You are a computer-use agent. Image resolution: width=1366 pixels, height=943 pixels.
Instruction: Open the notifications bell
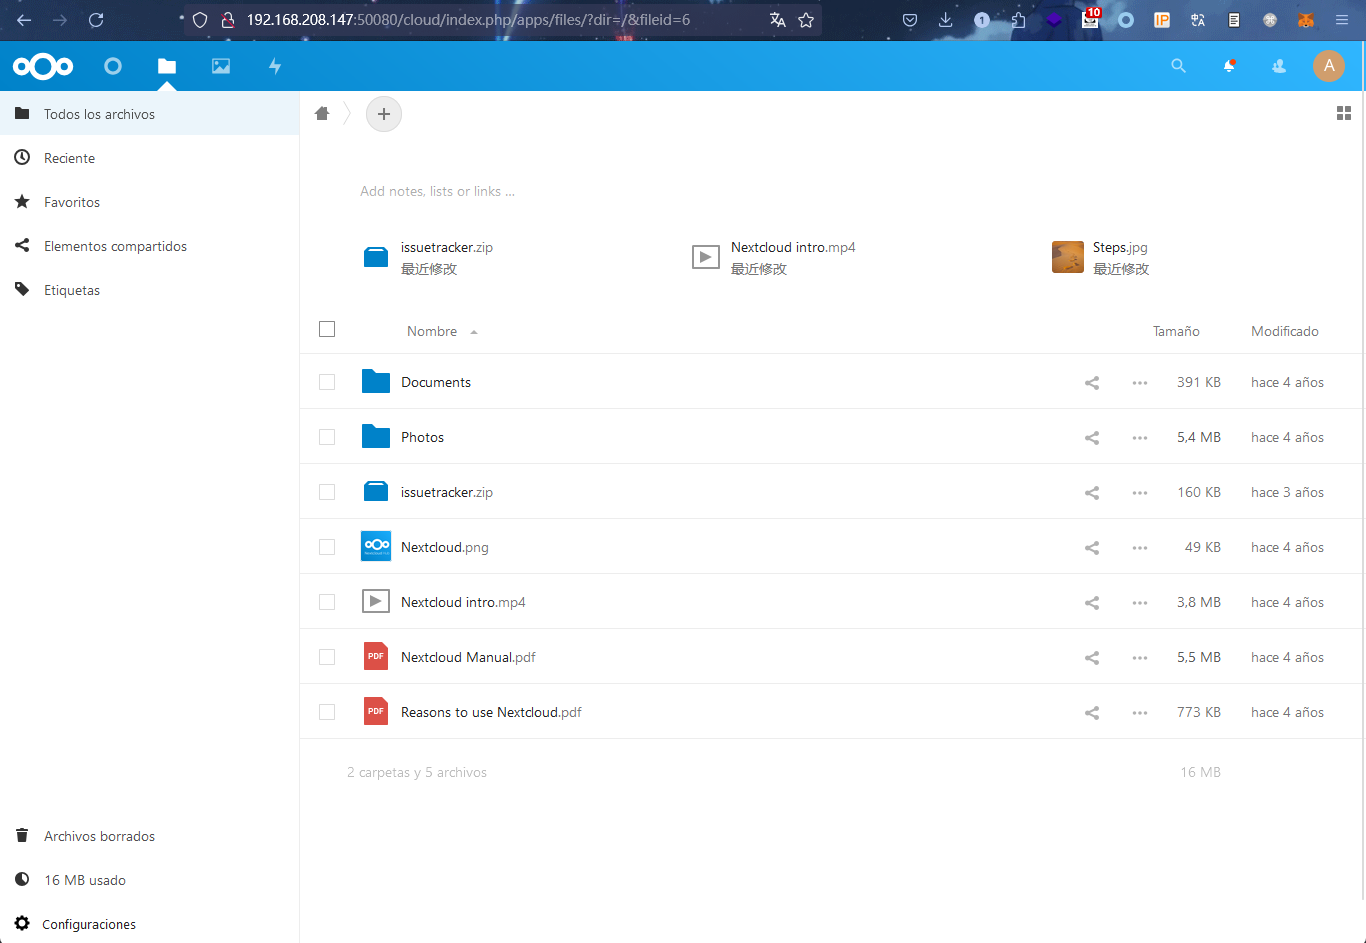click(x=1229, y=66)
